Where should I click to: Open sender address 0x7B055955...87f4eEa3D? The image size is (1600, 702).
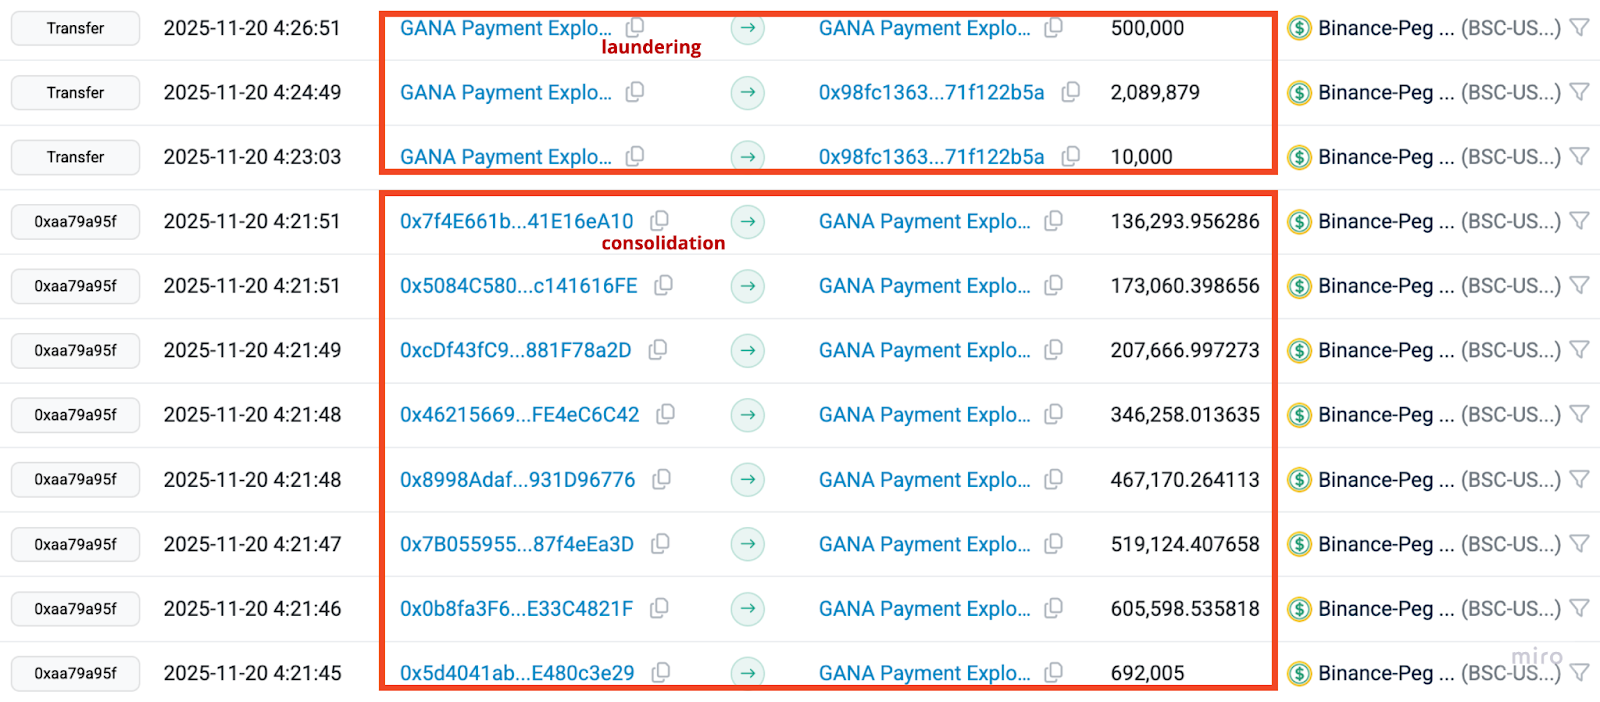(517, 544)
